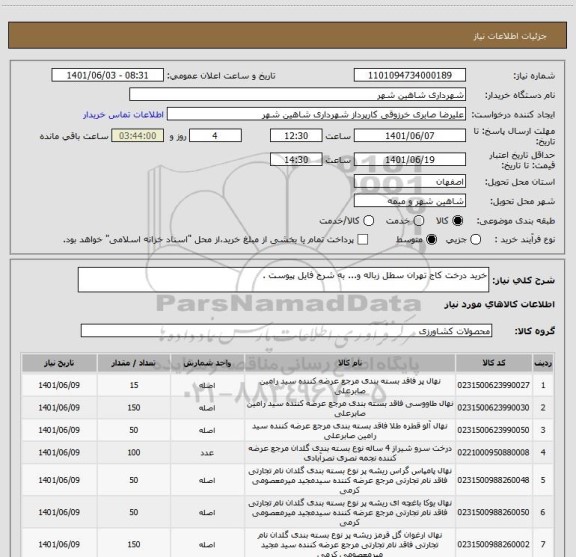Select product code 0231500623990050

point(493,430)
